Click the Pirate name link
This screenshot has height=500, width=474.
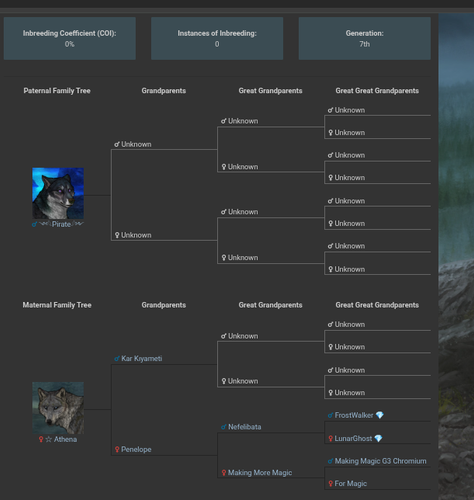pos(61,224)
